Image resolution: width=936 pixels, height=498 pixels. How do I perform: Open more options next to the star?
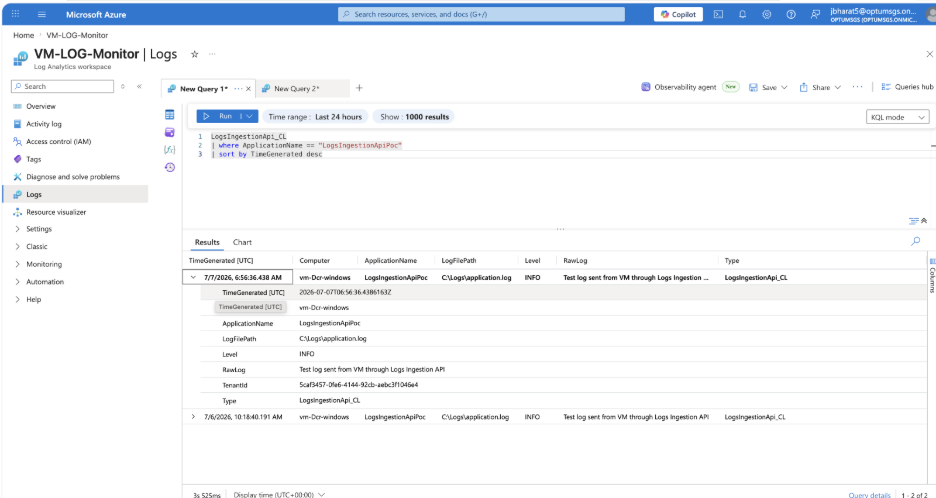pyautogui.click(x=212, y=54)
